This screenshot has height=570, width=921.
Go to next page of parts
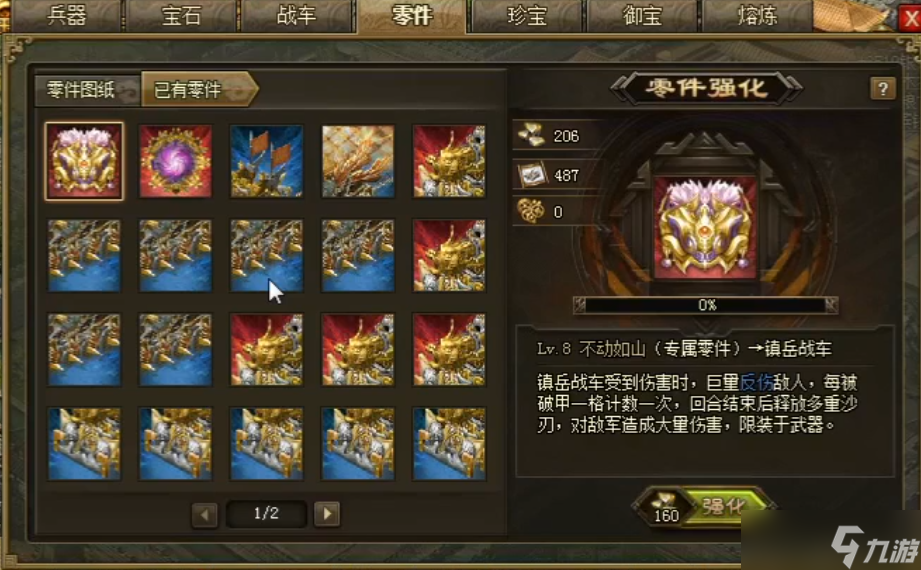pos(327,514)
